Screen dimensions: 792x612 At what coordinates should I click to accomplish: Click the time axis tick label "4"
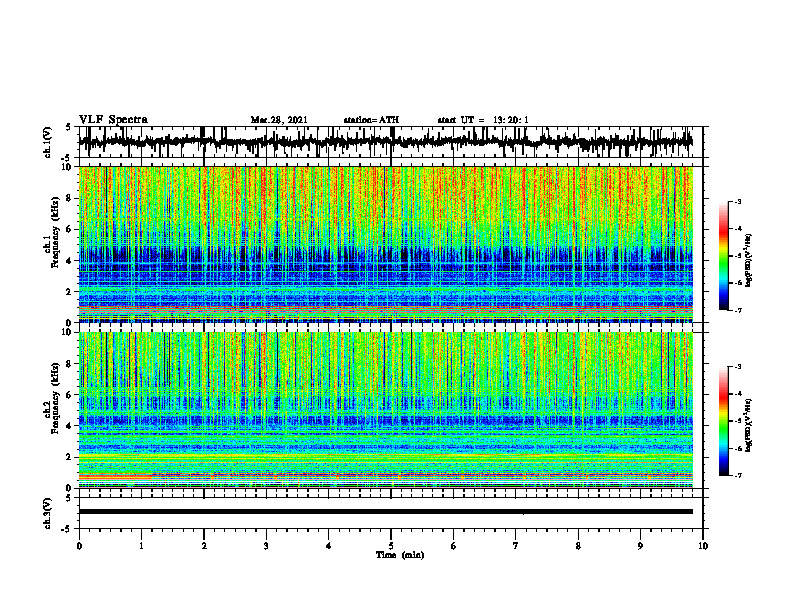[x=329, y=546]
